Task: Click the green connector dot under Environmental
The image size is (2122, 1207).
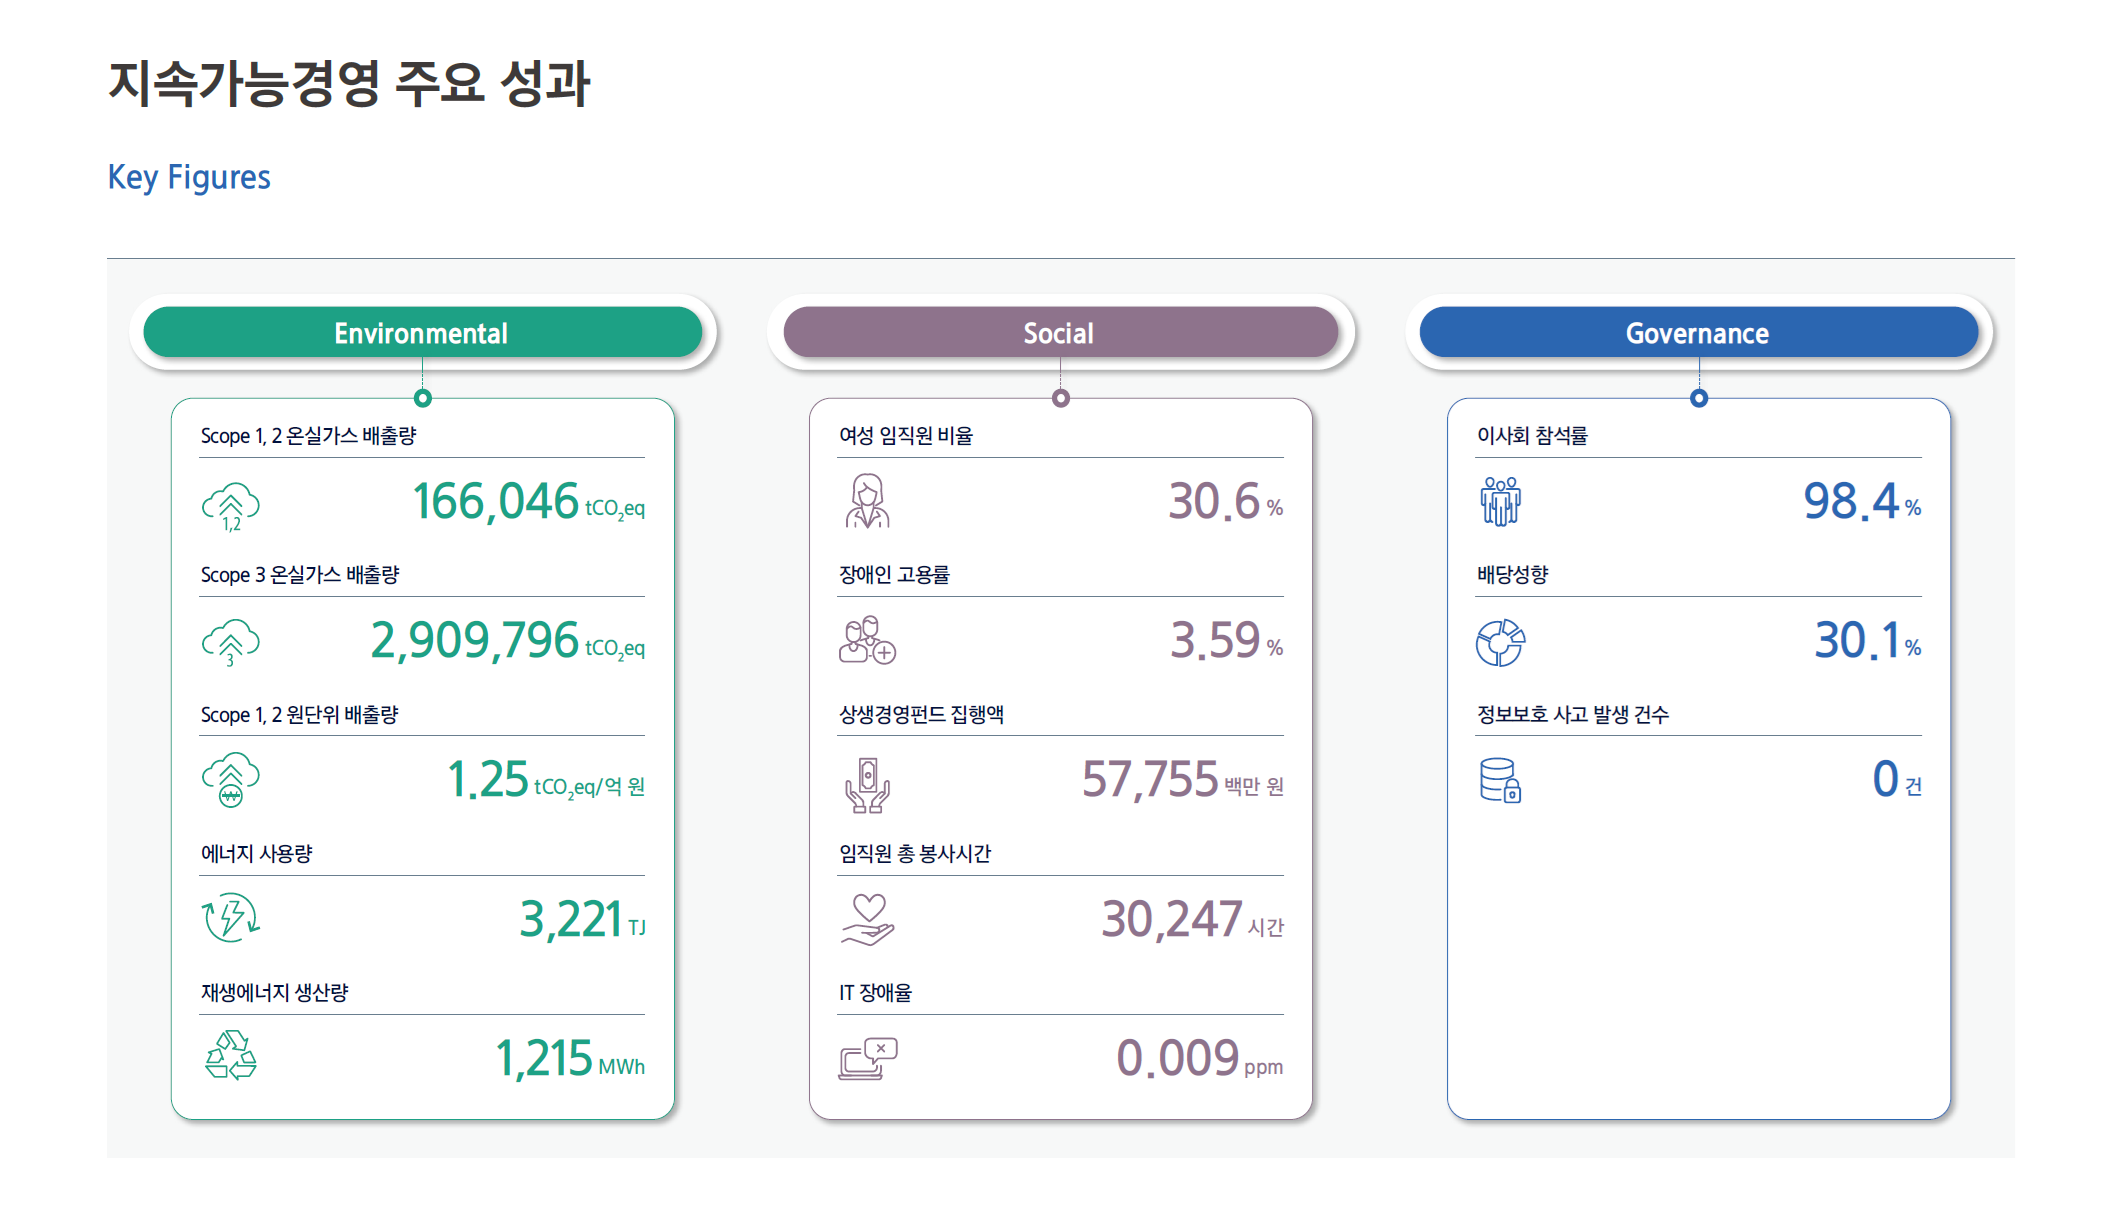Action: 423,398
